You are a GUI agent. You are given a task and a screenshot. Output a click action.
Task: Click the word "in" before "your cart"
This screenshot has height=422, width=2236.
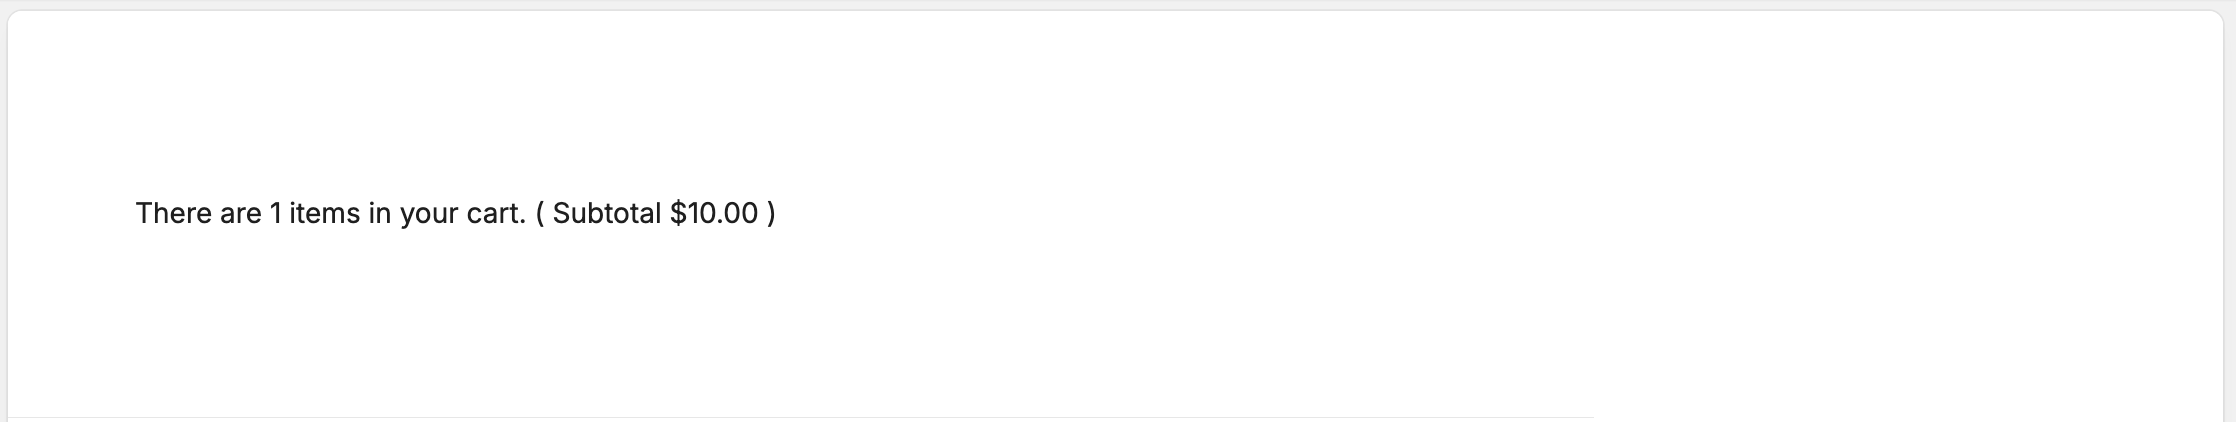(379, 213)
